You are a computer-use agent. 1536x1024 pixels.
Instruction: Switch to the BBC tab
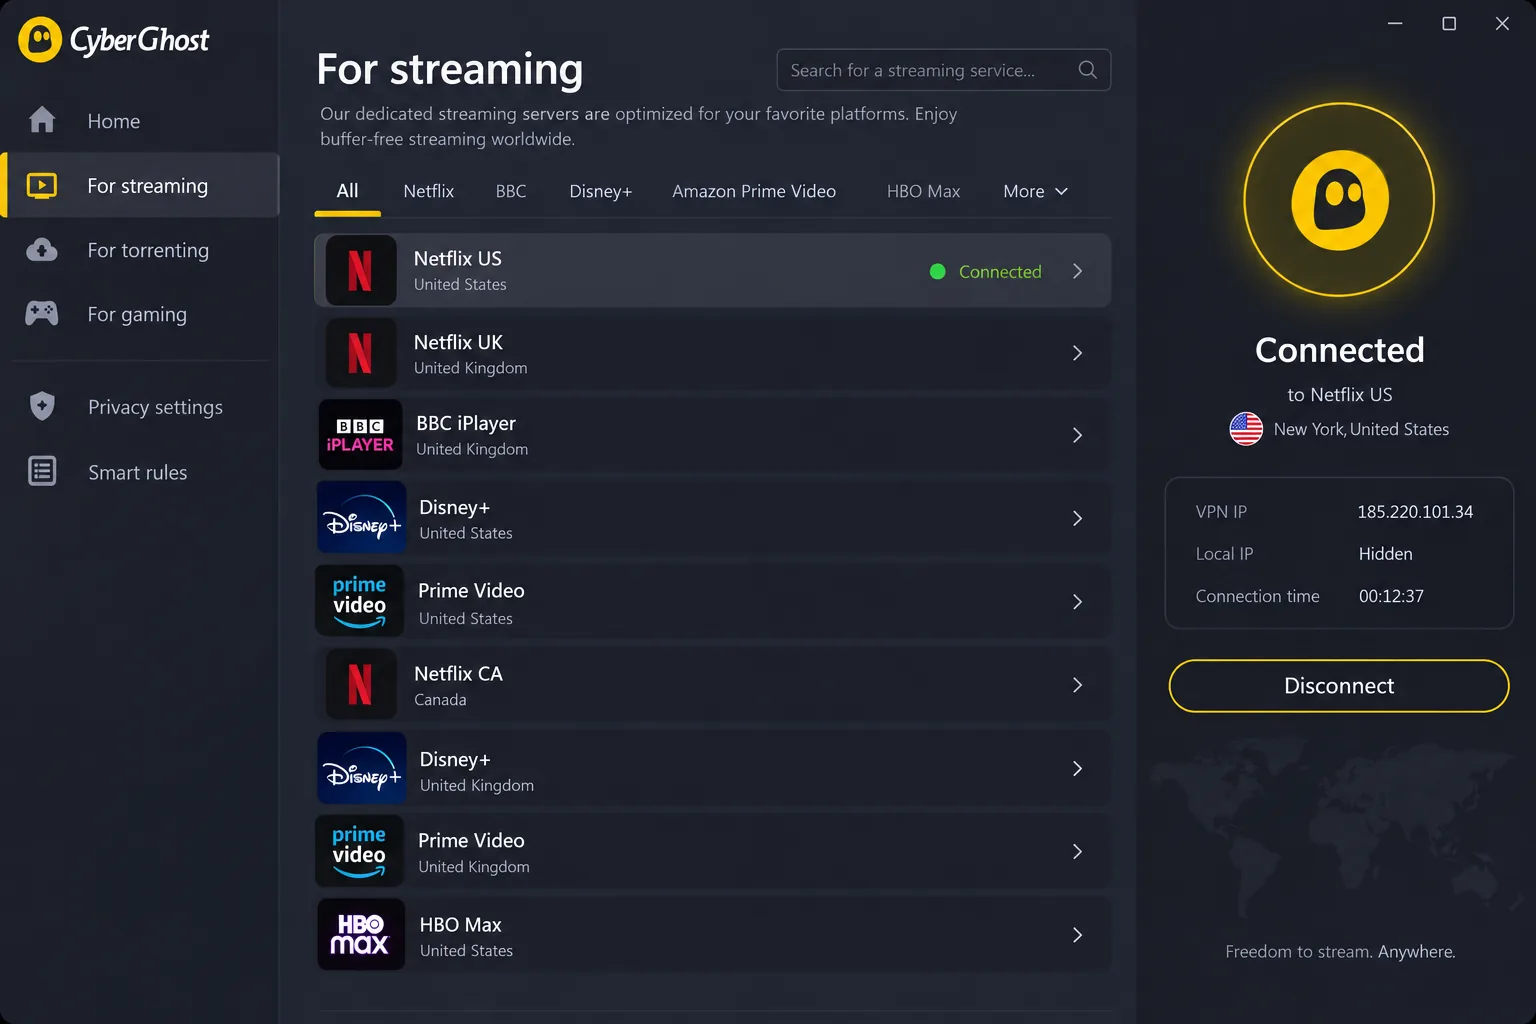point(511,191)
